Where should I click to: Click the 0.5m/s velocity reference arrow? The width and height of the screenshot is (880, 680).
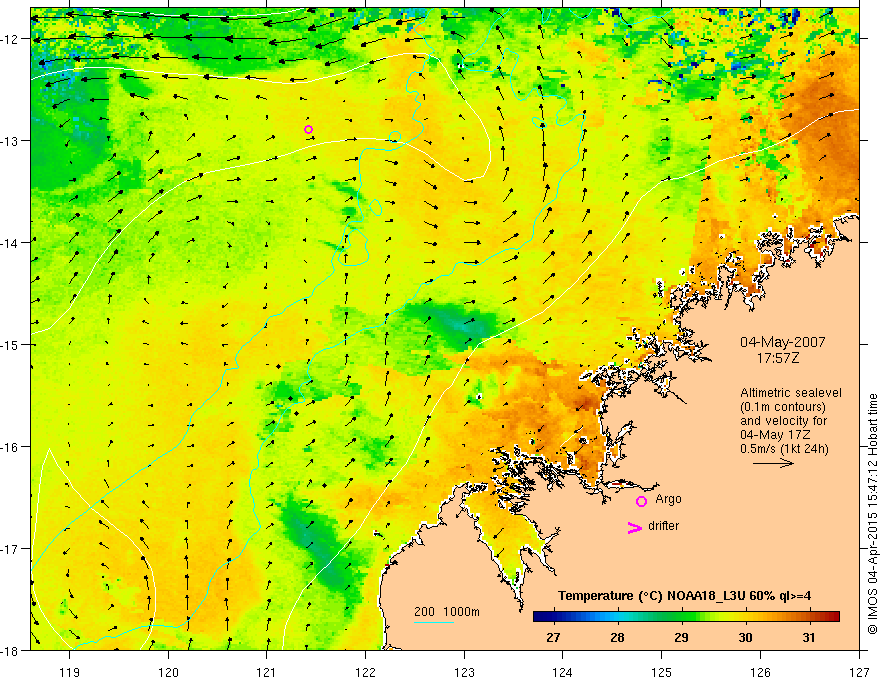pyautogui.click(x=773, y=463)
